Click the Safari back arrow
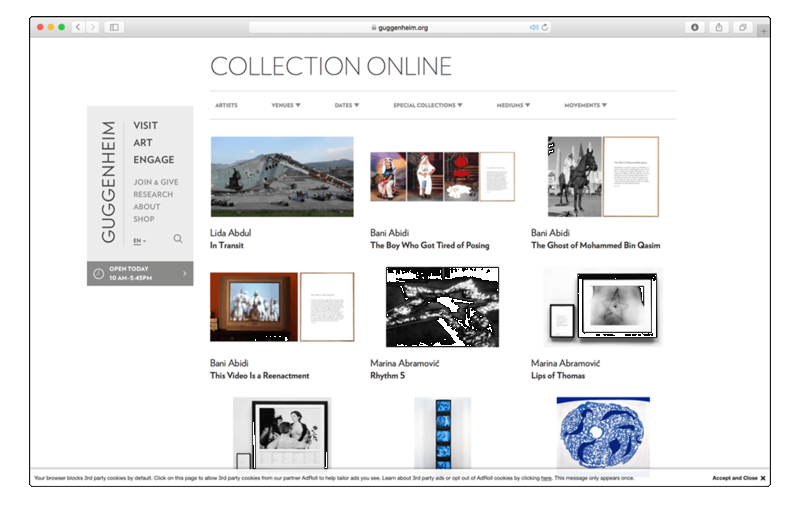Viewport: 800px width, 529px height. coord(79,27)
